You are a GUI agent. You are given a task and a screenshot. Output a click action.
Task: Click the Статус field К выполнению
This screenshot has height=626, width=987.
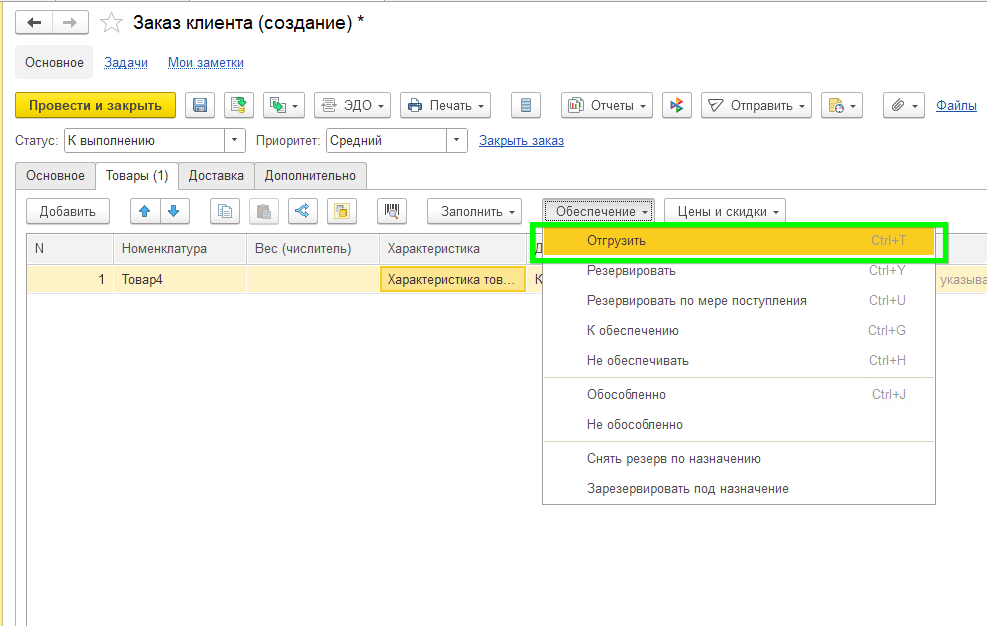[x=144, y=140]
